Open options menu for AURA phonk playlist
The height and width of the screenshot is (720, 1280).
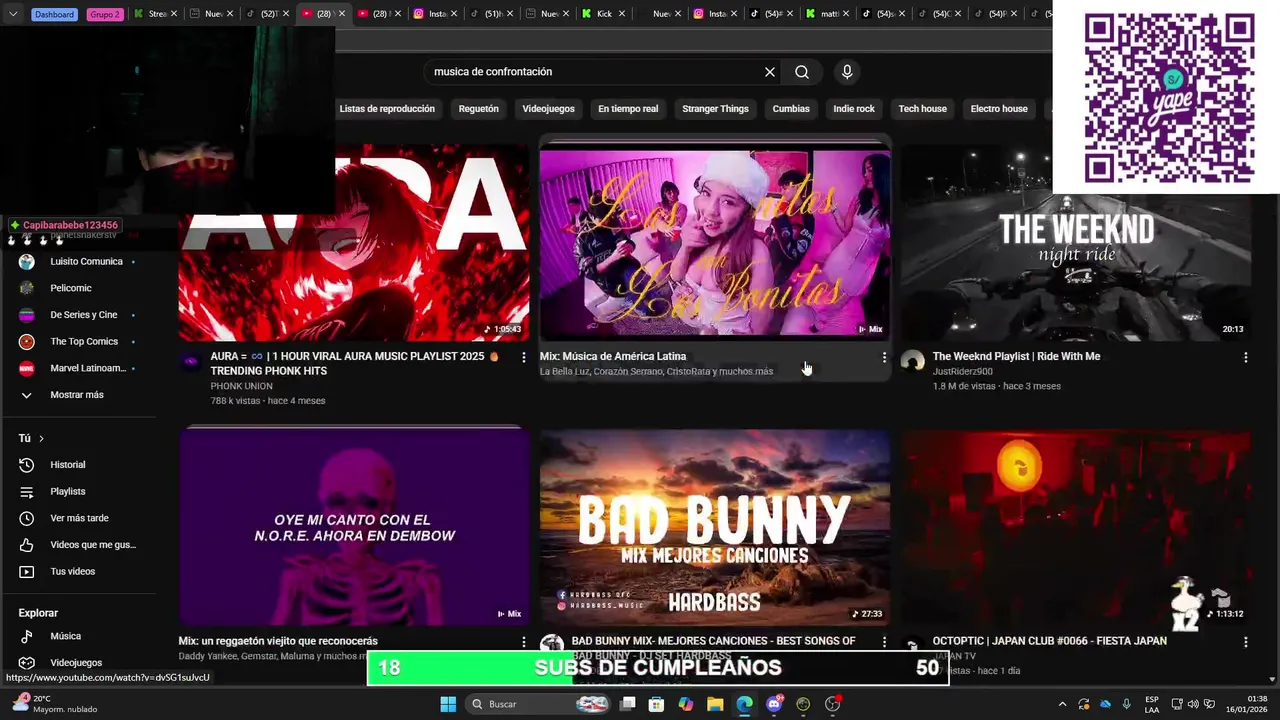[523, 357]
